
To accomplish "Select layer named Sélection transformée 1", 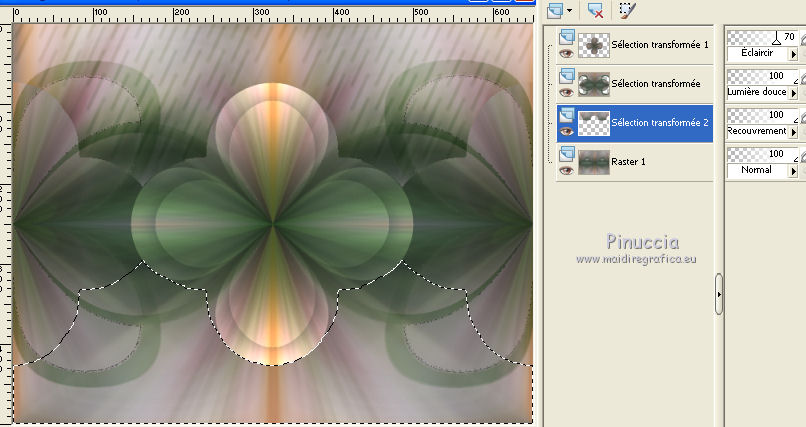I will click(x=660, y=45).
